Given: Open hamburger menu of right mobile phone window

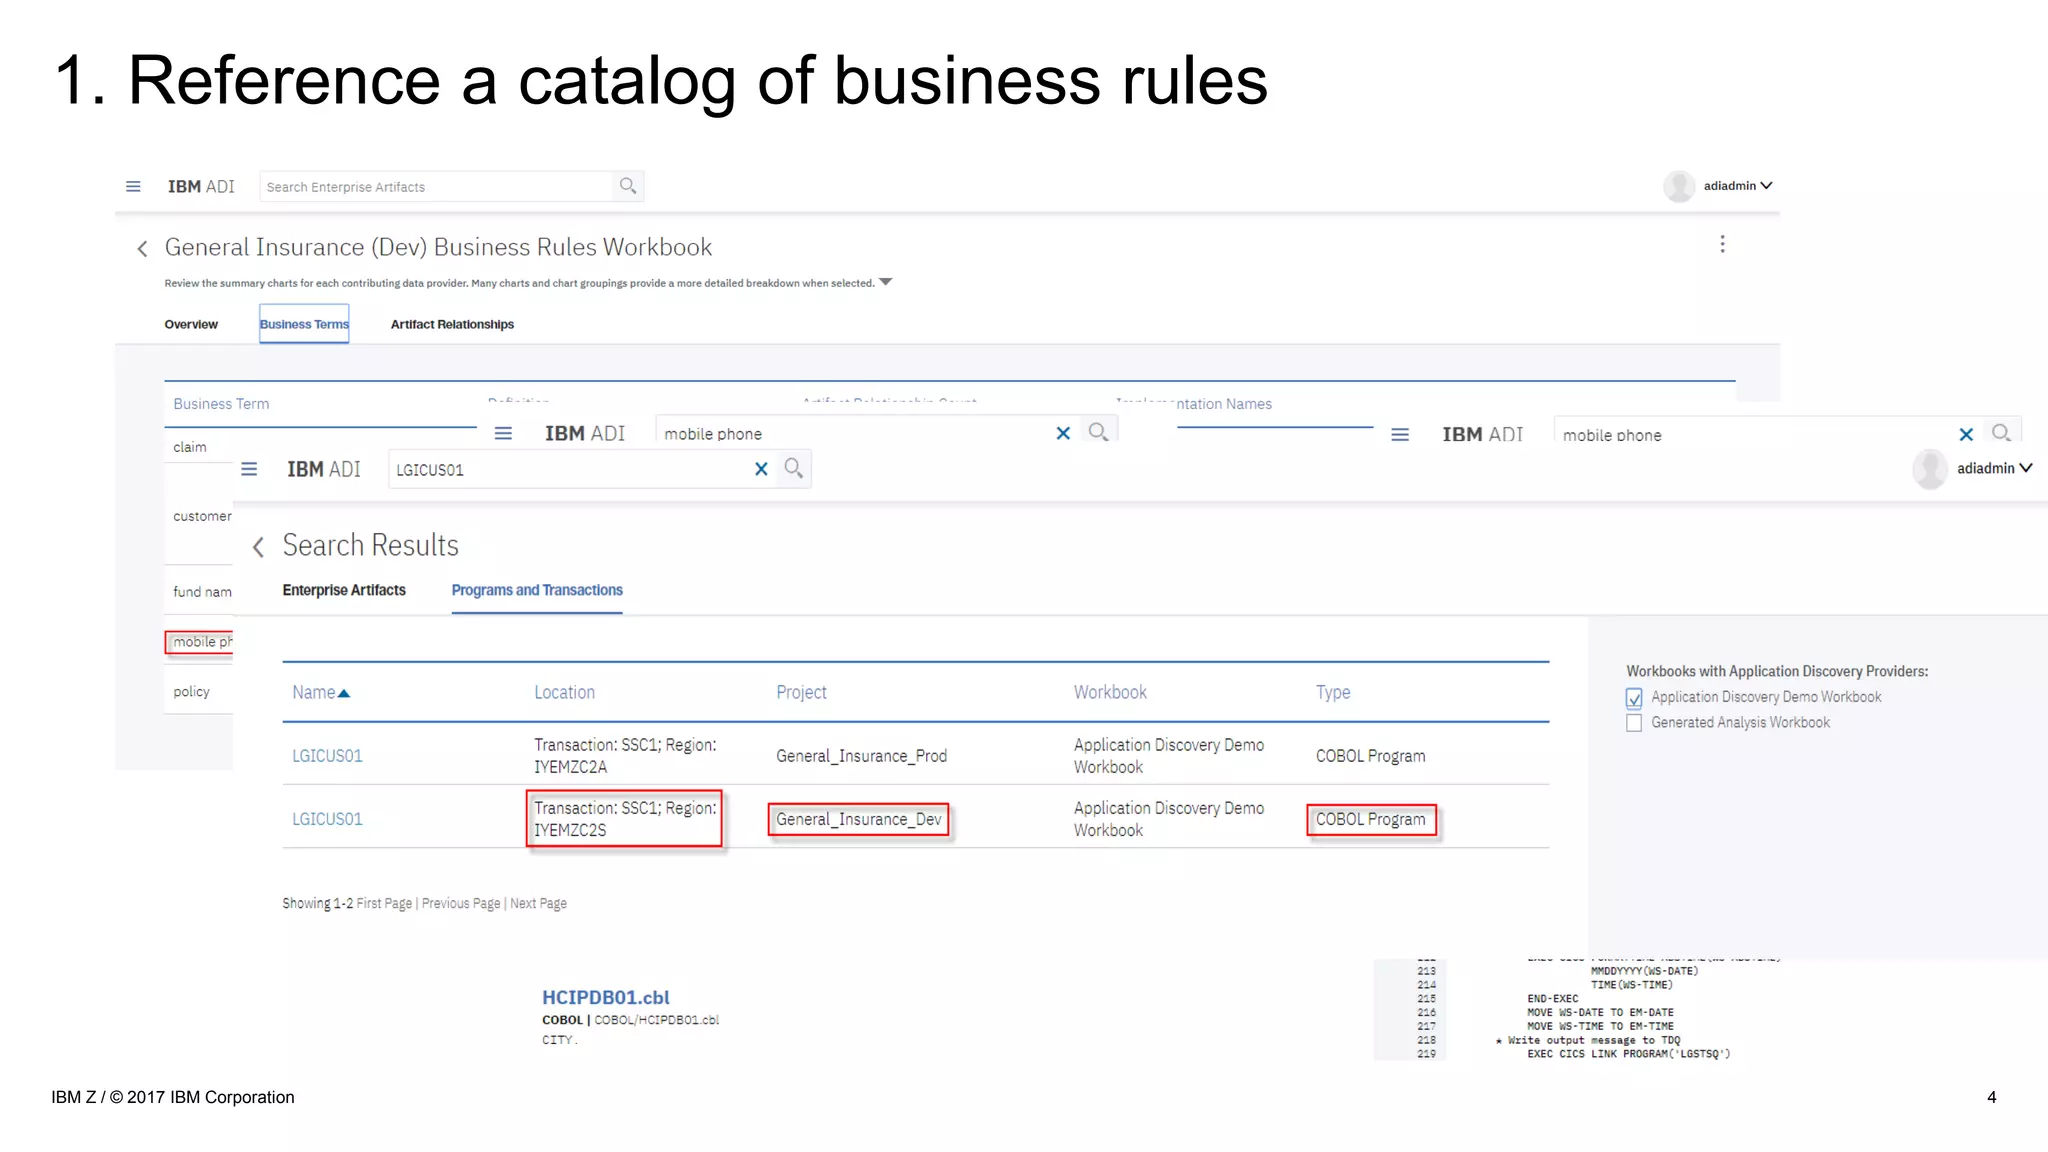Looking at the screenshot, I should tap(1400, 435).
